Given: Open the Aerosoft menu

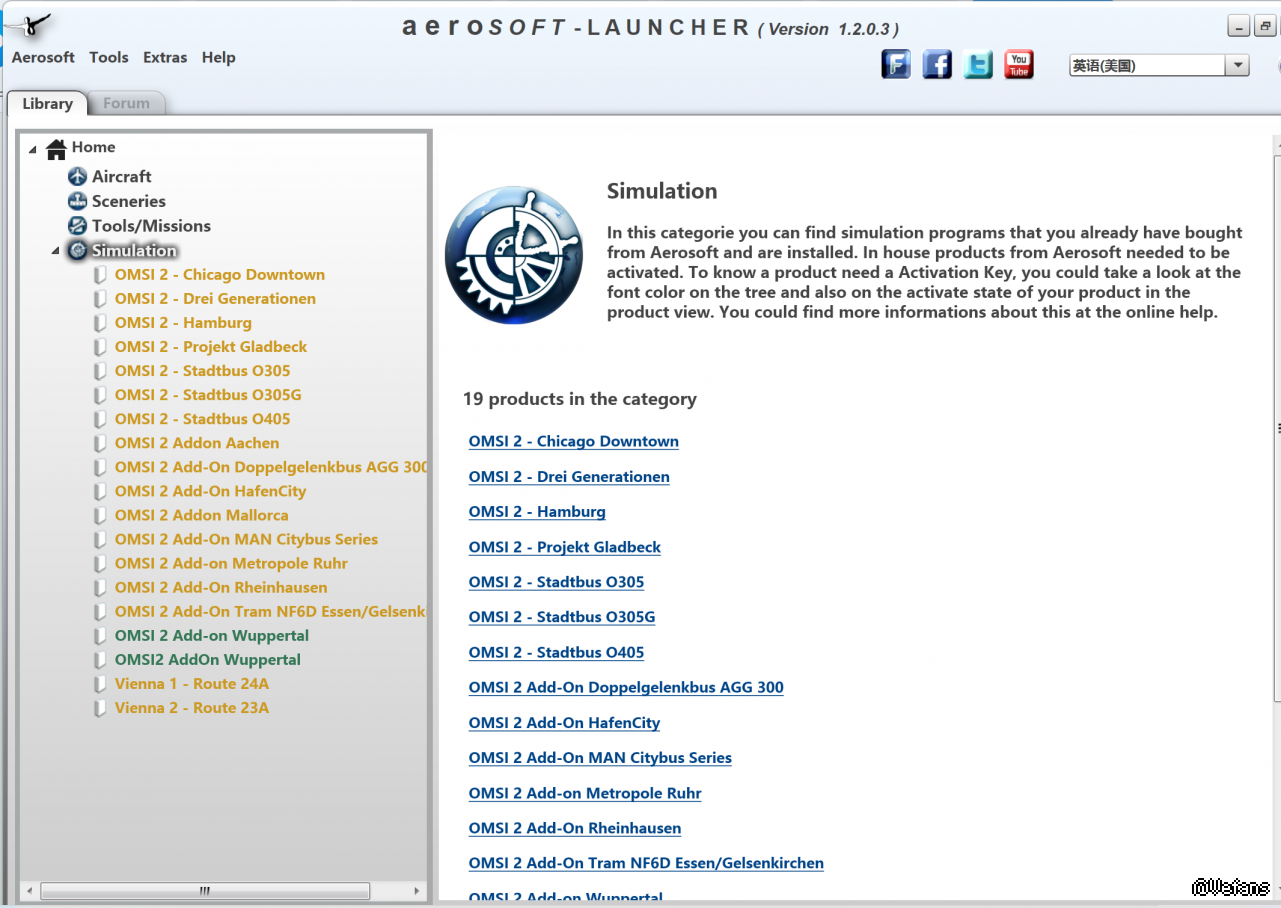Looking at the screenshot, I should pyautogui.click(x=43, y=57).
